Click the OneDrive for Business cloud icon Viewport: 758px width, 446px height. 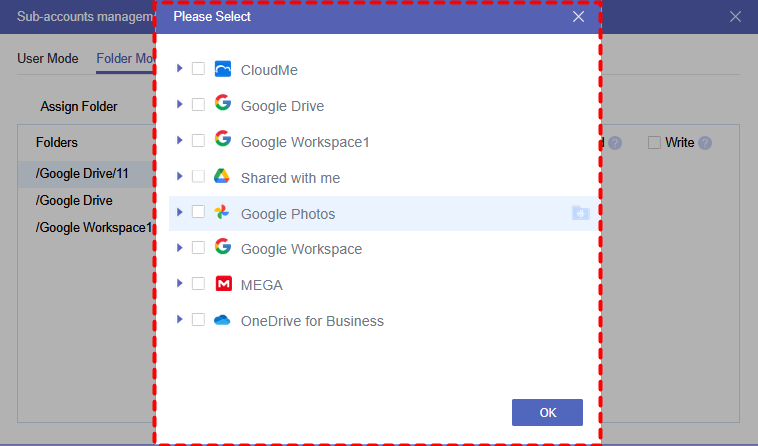223,320
